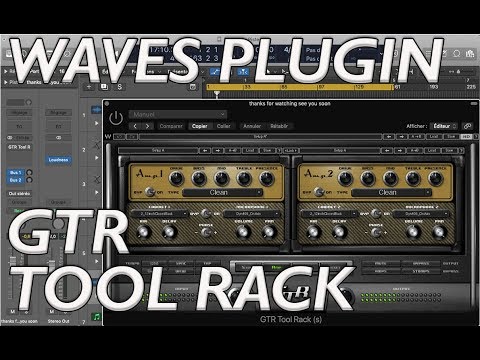Click the Copier button
The height and width of the screenshot is (360, 480).
coord(200,126)
